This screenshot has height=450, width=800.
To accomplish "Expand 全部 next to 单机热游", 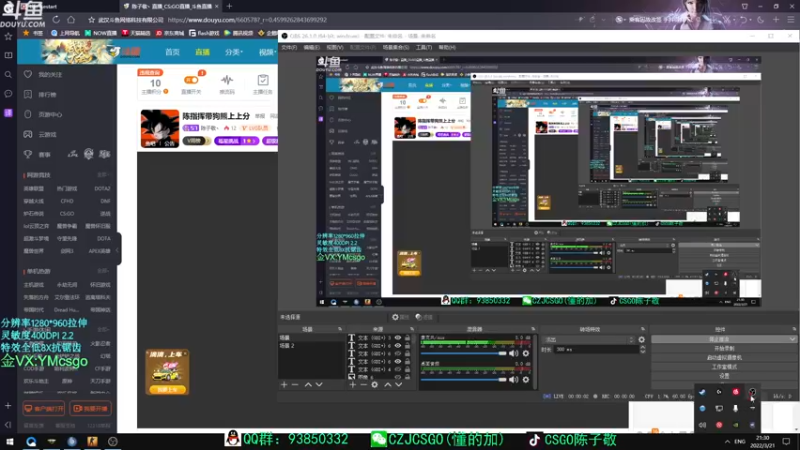I will [103, 271].
